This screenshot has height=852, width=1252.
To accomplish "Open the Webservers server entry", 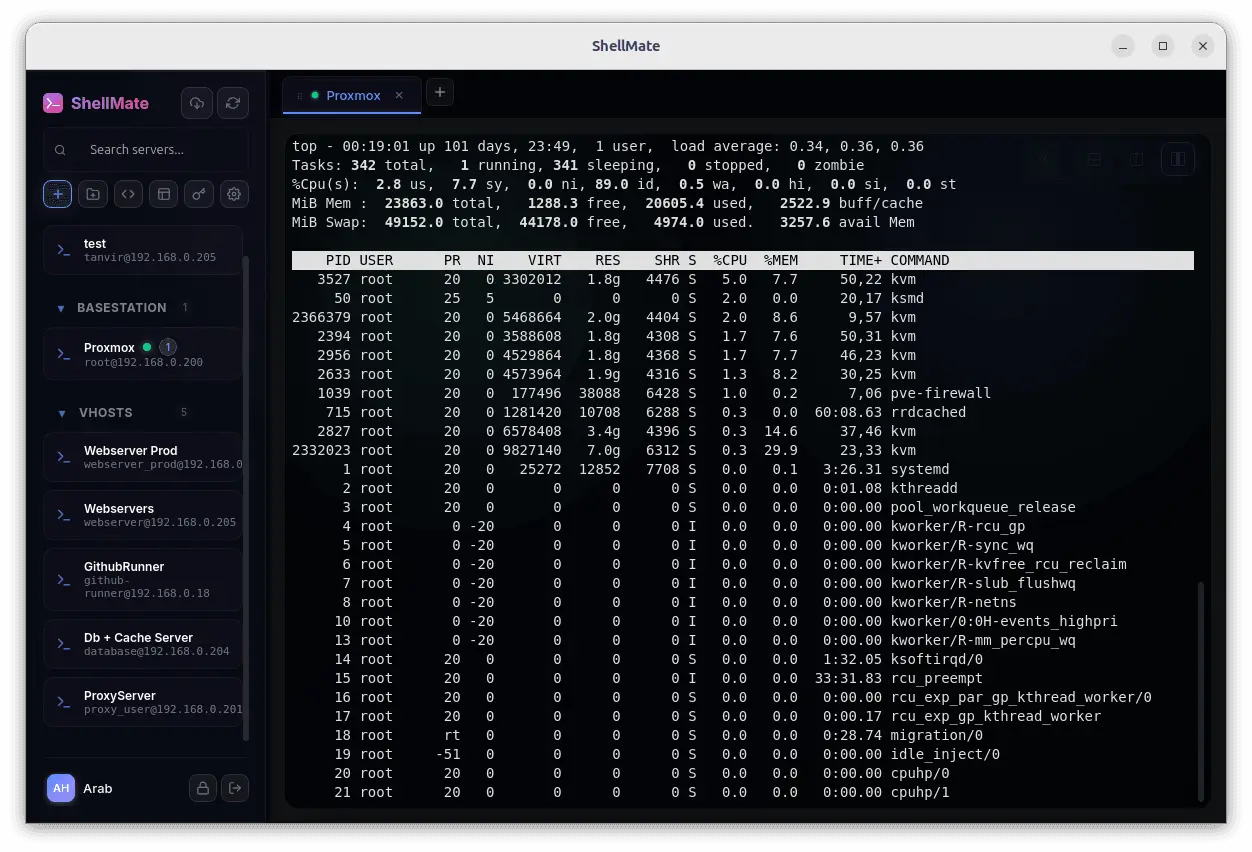I will [x=143, y=515].
